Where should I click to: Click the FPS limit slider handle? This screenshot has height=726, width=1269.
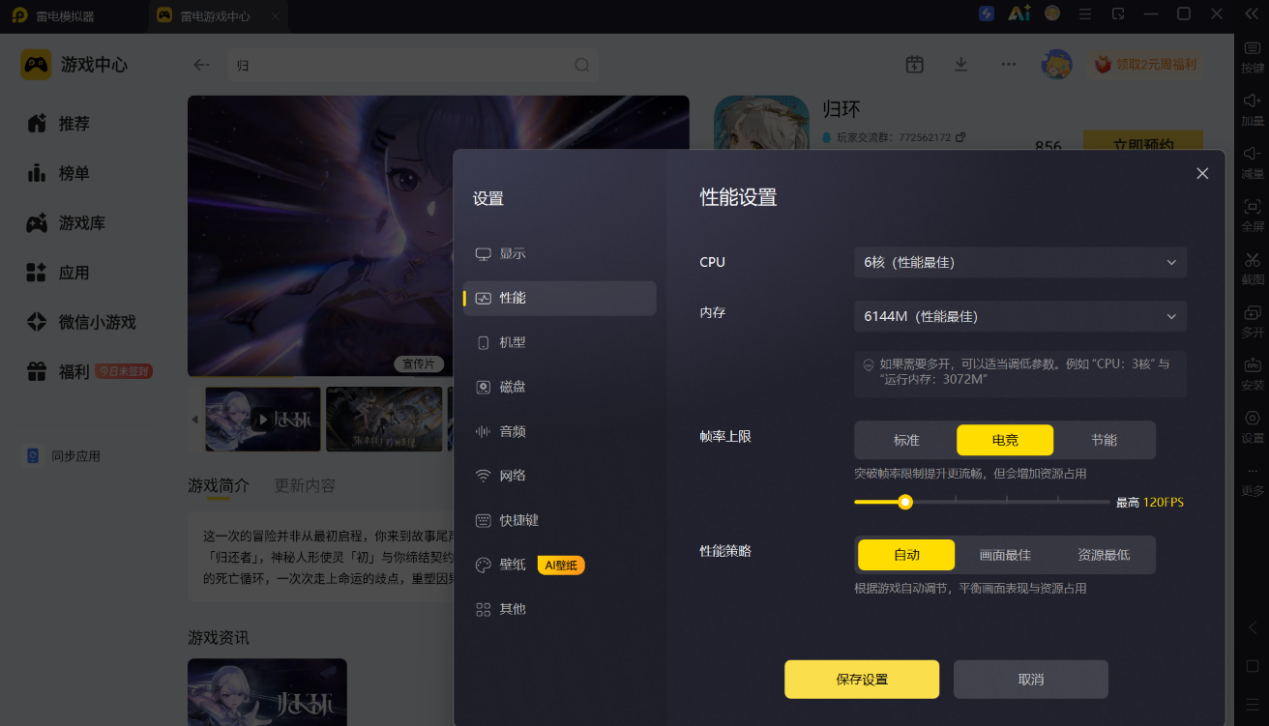coord(905,502)
